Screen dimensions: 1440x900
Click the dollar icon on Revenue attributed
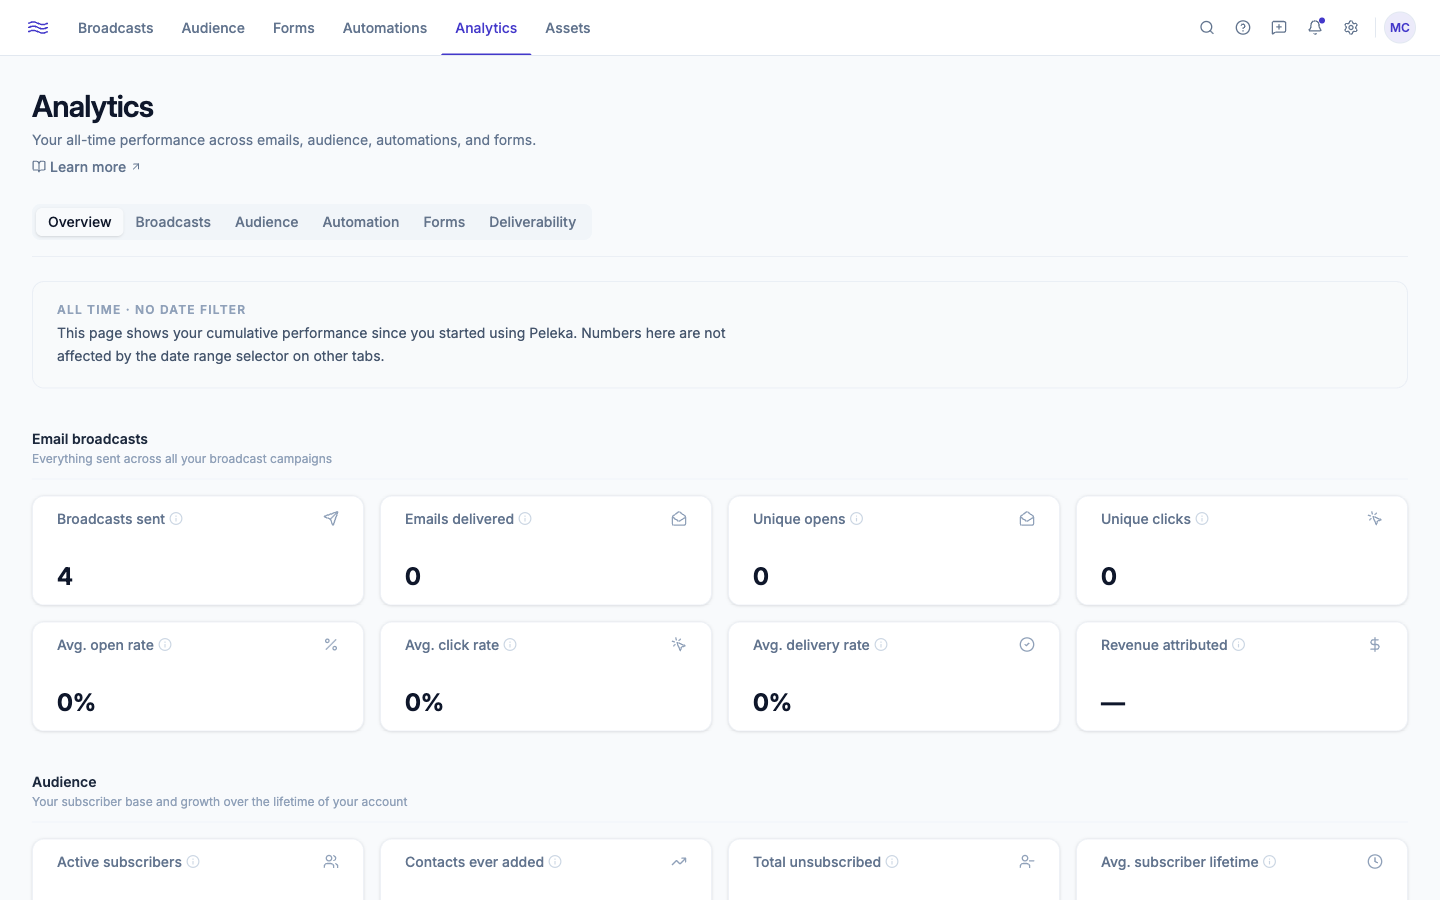(x=1375, y=645)
